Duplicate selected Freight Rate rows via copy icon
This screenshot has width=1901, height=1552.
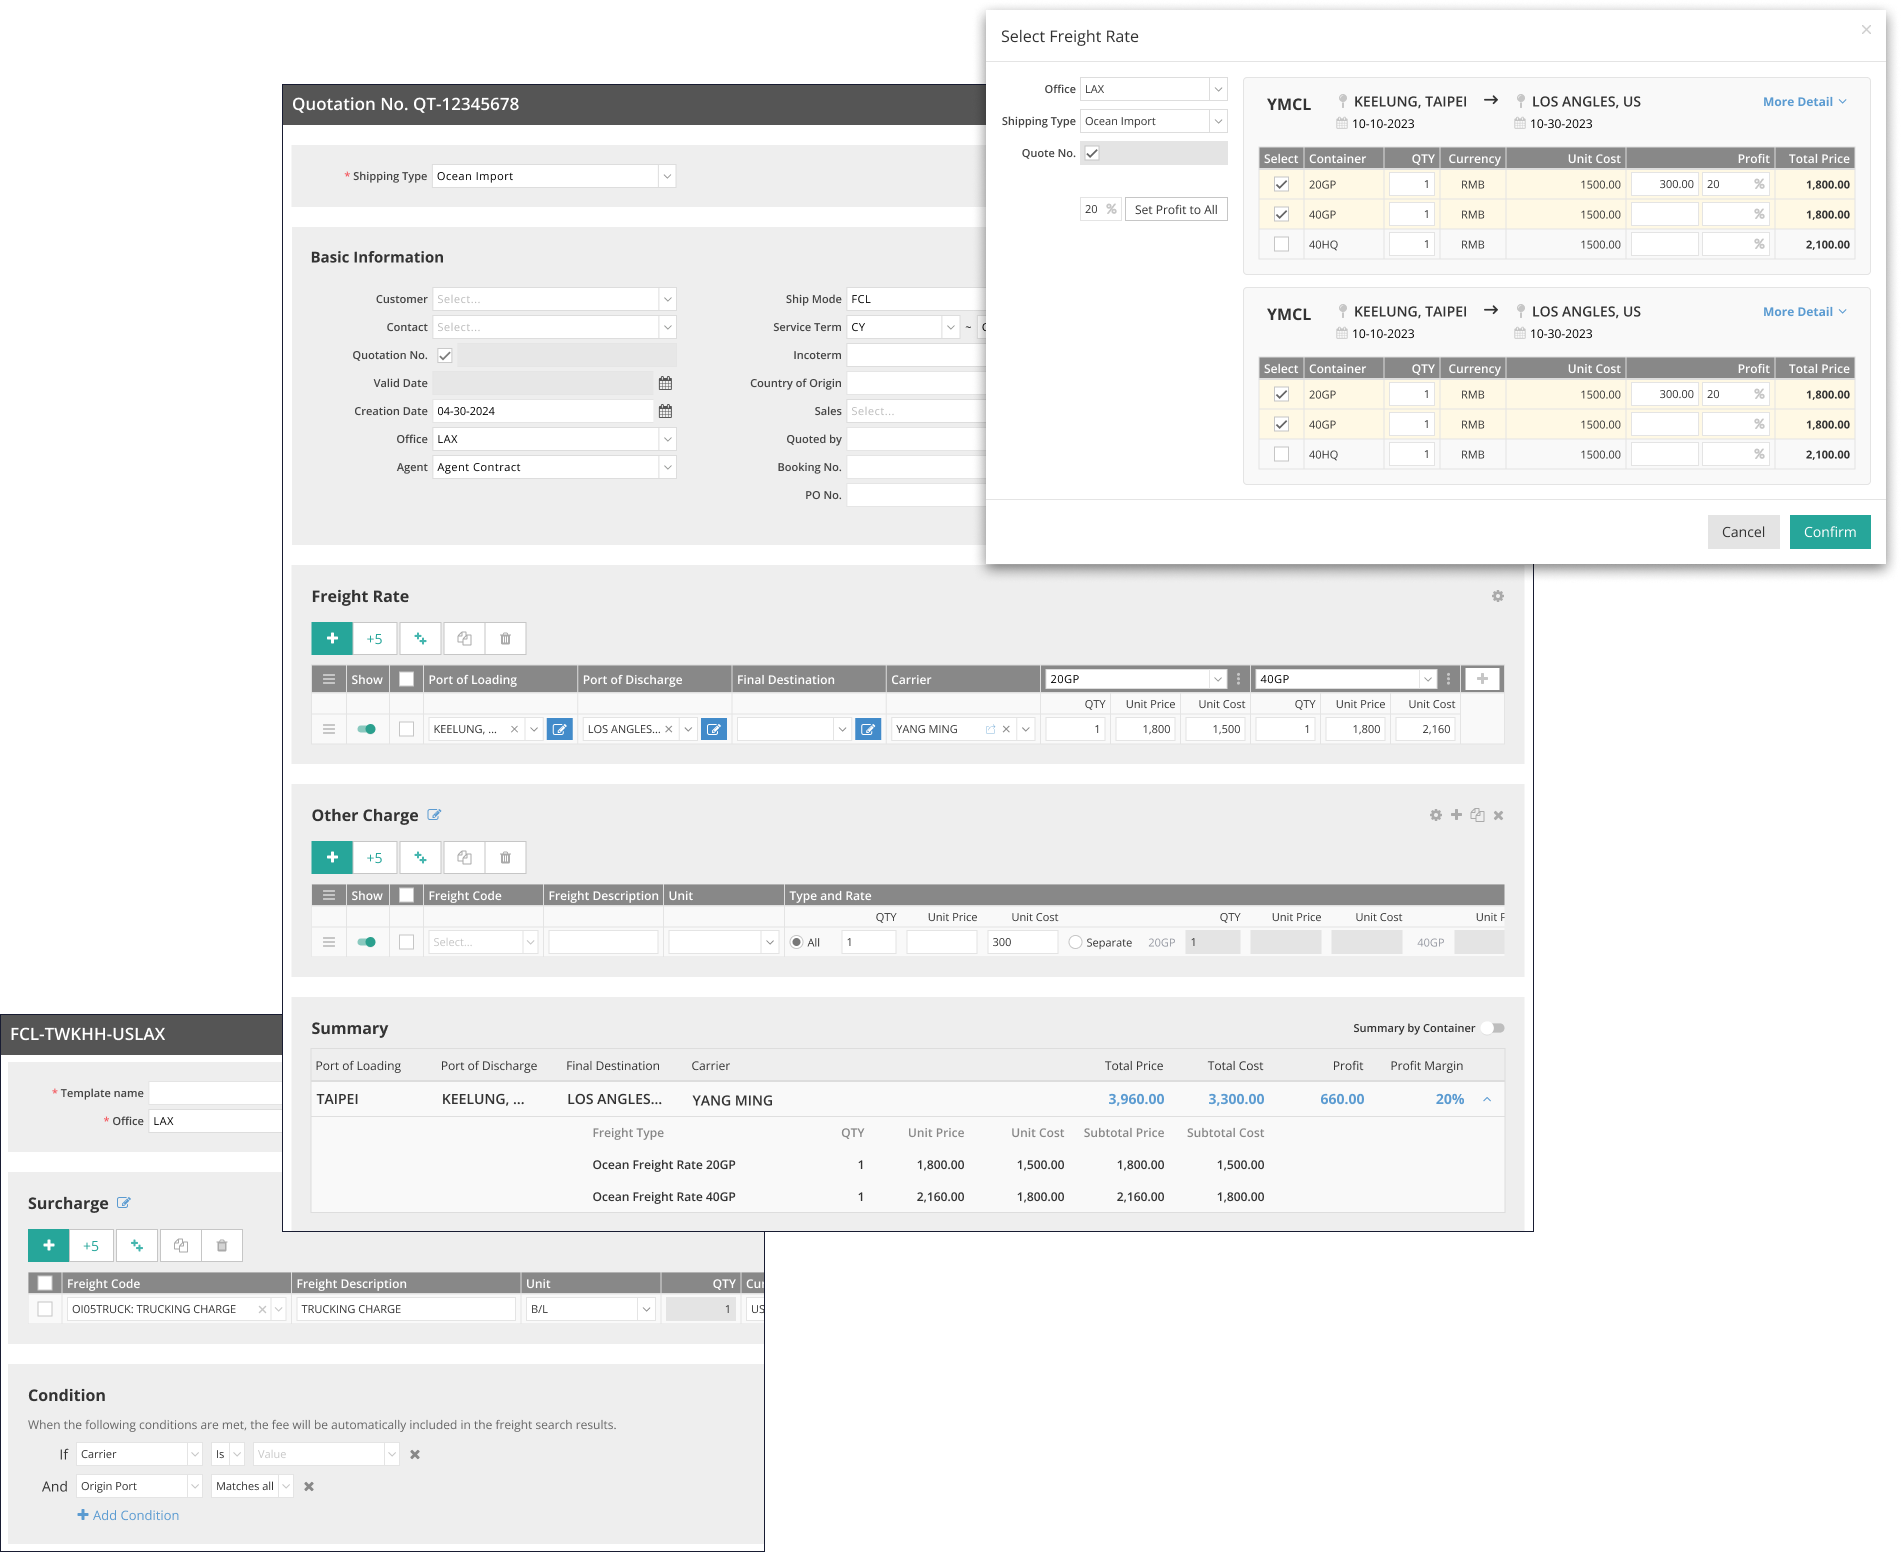click(463, 638)
